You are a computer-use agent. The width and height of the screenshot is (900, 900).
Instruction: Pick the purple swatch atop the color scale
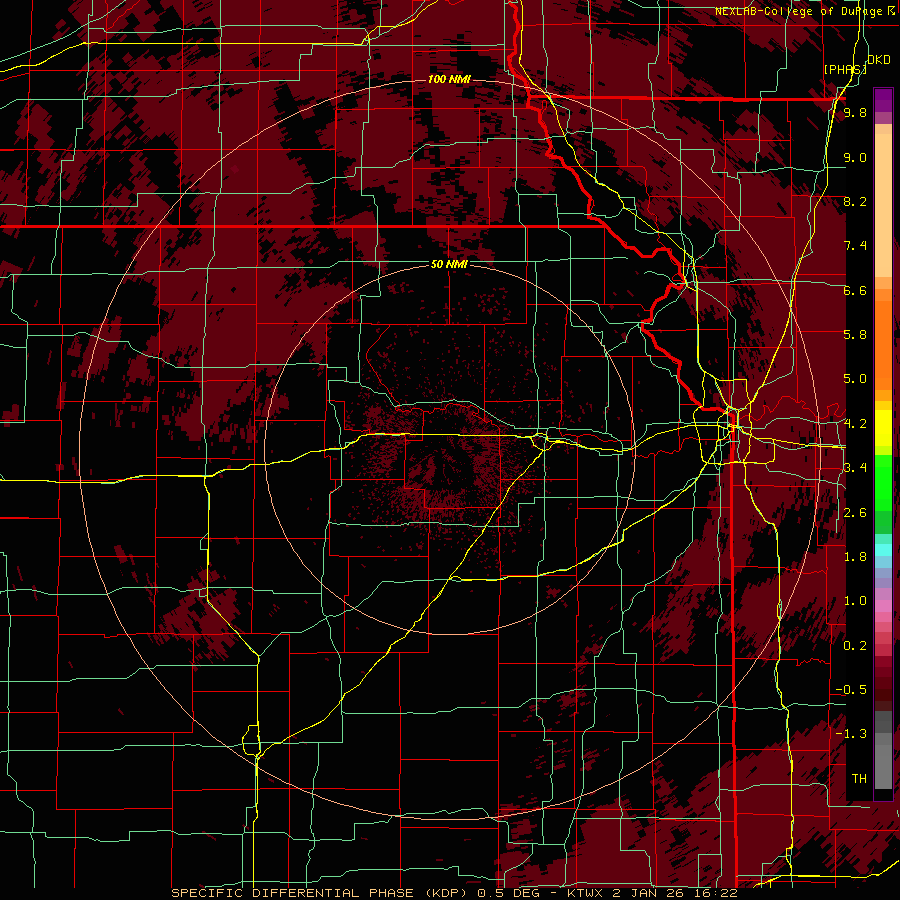[x=883, y=100]
